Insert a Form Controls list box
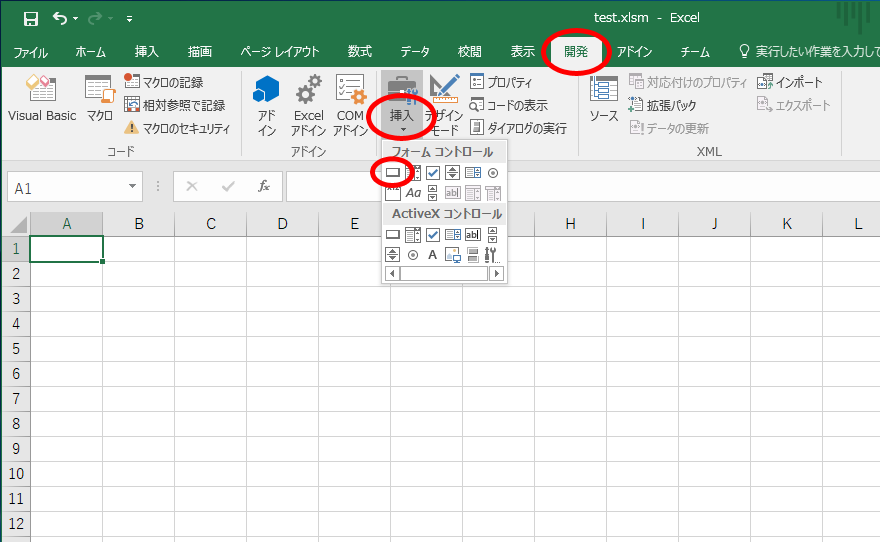880x542 pixels. (x=473, y=173)
